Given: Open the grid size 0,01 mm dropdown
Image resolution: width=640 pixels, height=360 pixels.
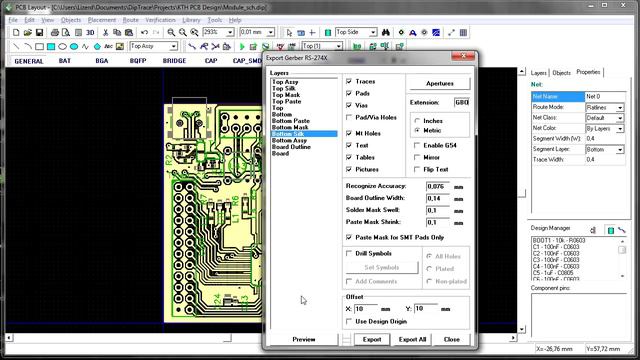Looking at the screenshot, I should coord(270,32).
